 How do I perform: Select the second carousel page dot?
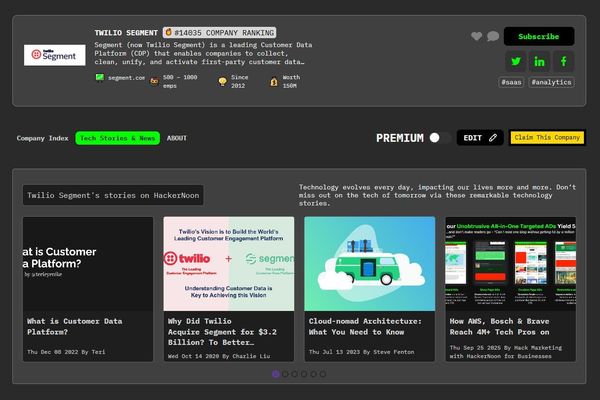point(285,374)
